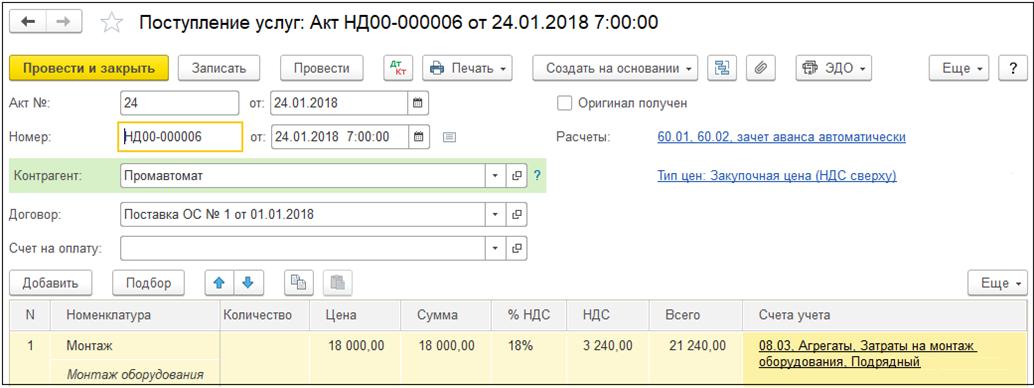Expand the Договор dropdown arrow
The height and width of the screenshot is (388, 1034).
tap(496, 214)
